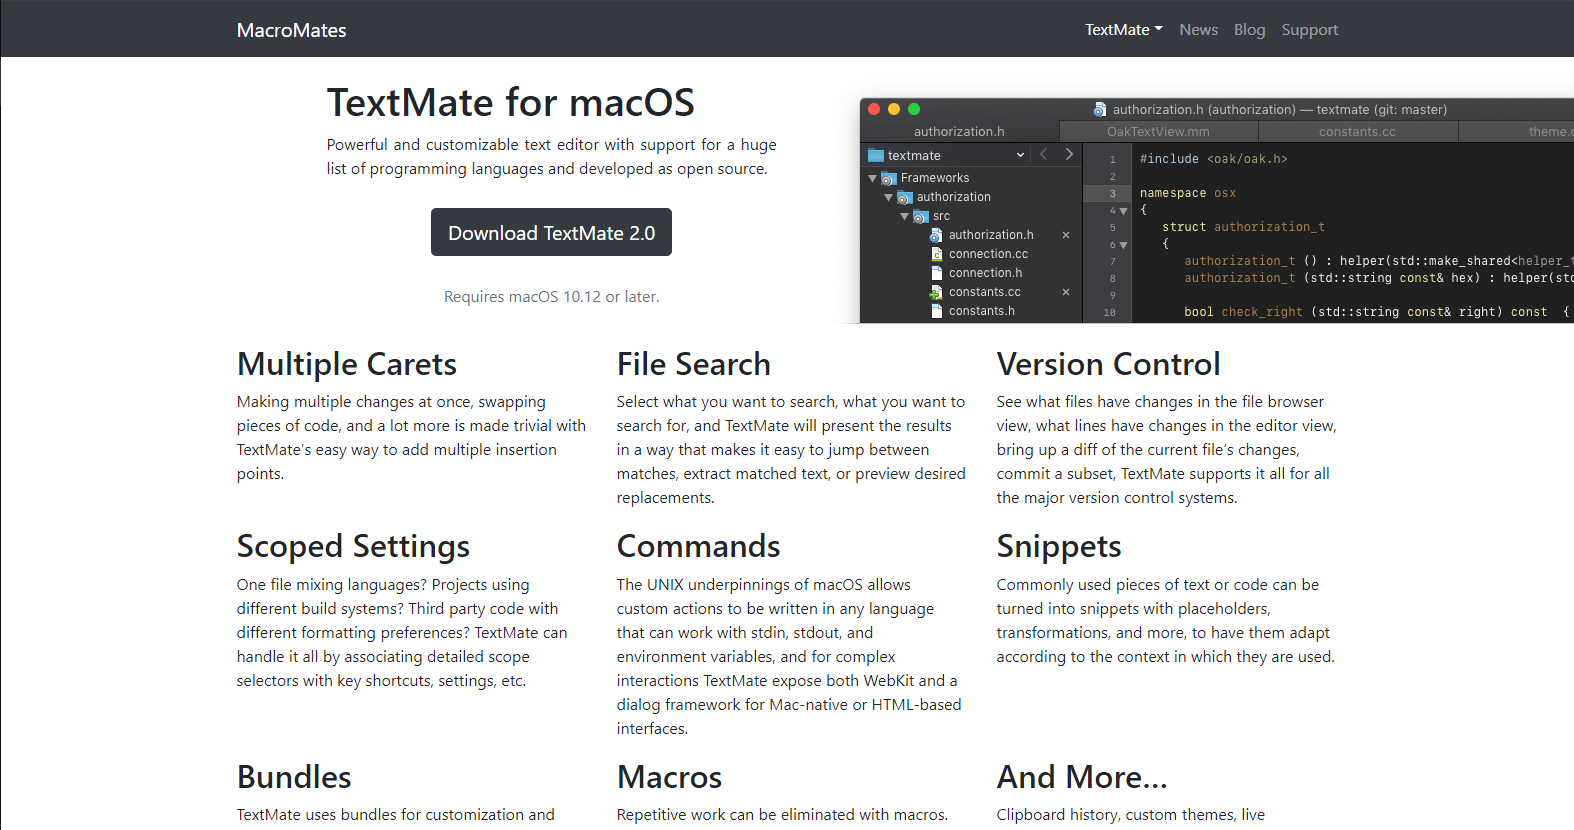Go back with the sidebar left arrow
Viewport: 1574px width, 830px height.
1044,154
